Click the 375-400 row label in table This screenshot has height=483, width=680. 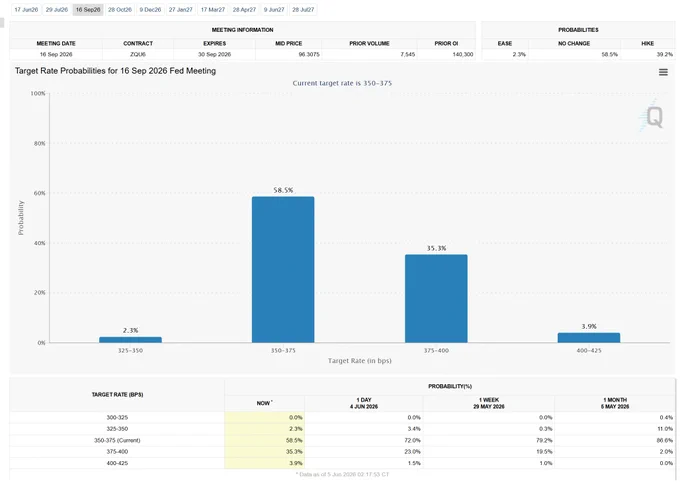click(x=117, y=452)
